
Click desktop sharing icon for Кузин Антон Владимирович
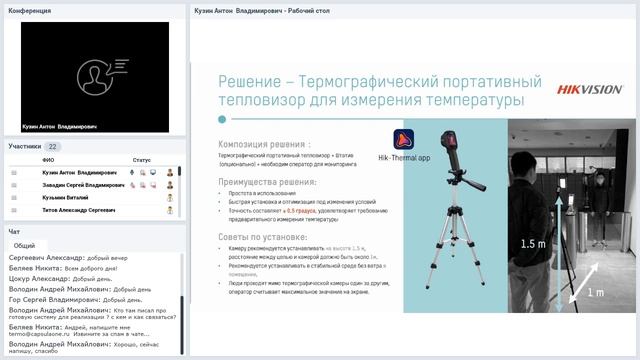click(x=153, y=173)
